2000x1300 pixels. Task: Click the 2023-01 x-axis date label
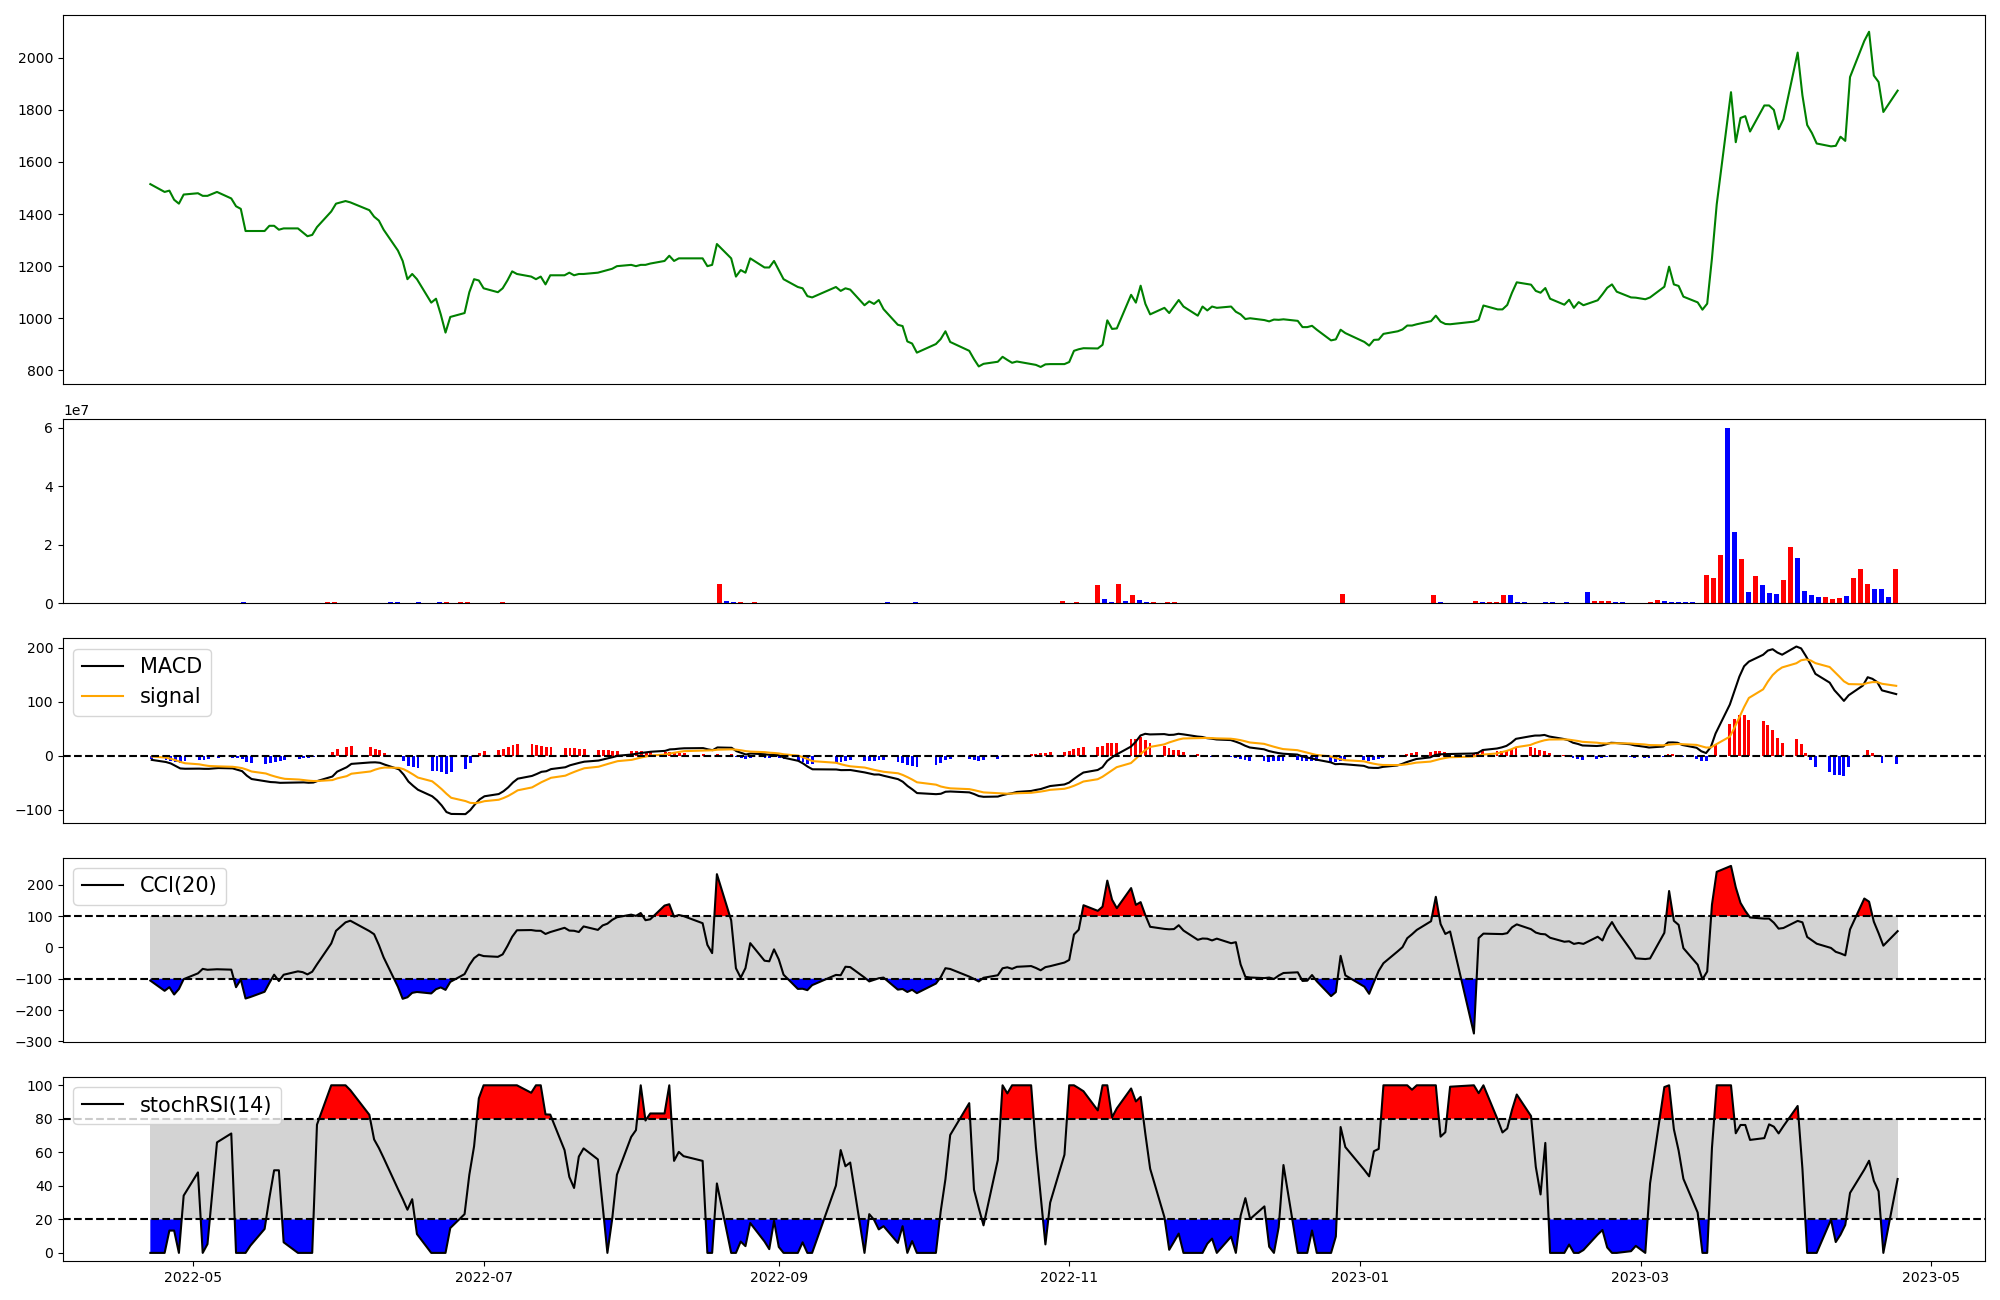pos(1360,1277)
